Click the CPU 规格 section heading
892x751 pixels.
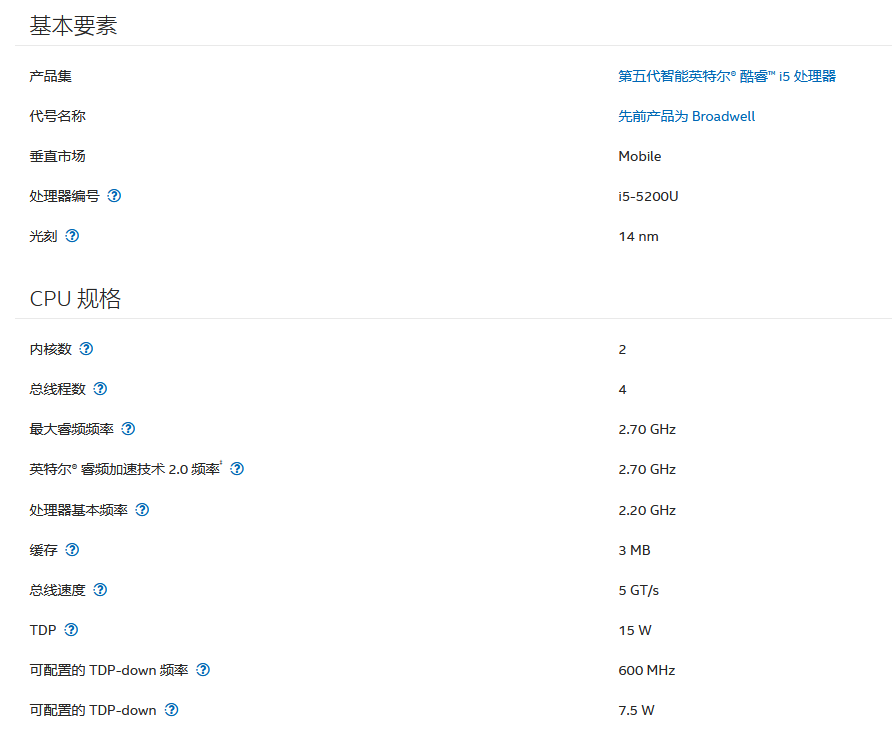click(x=75, y=299)
